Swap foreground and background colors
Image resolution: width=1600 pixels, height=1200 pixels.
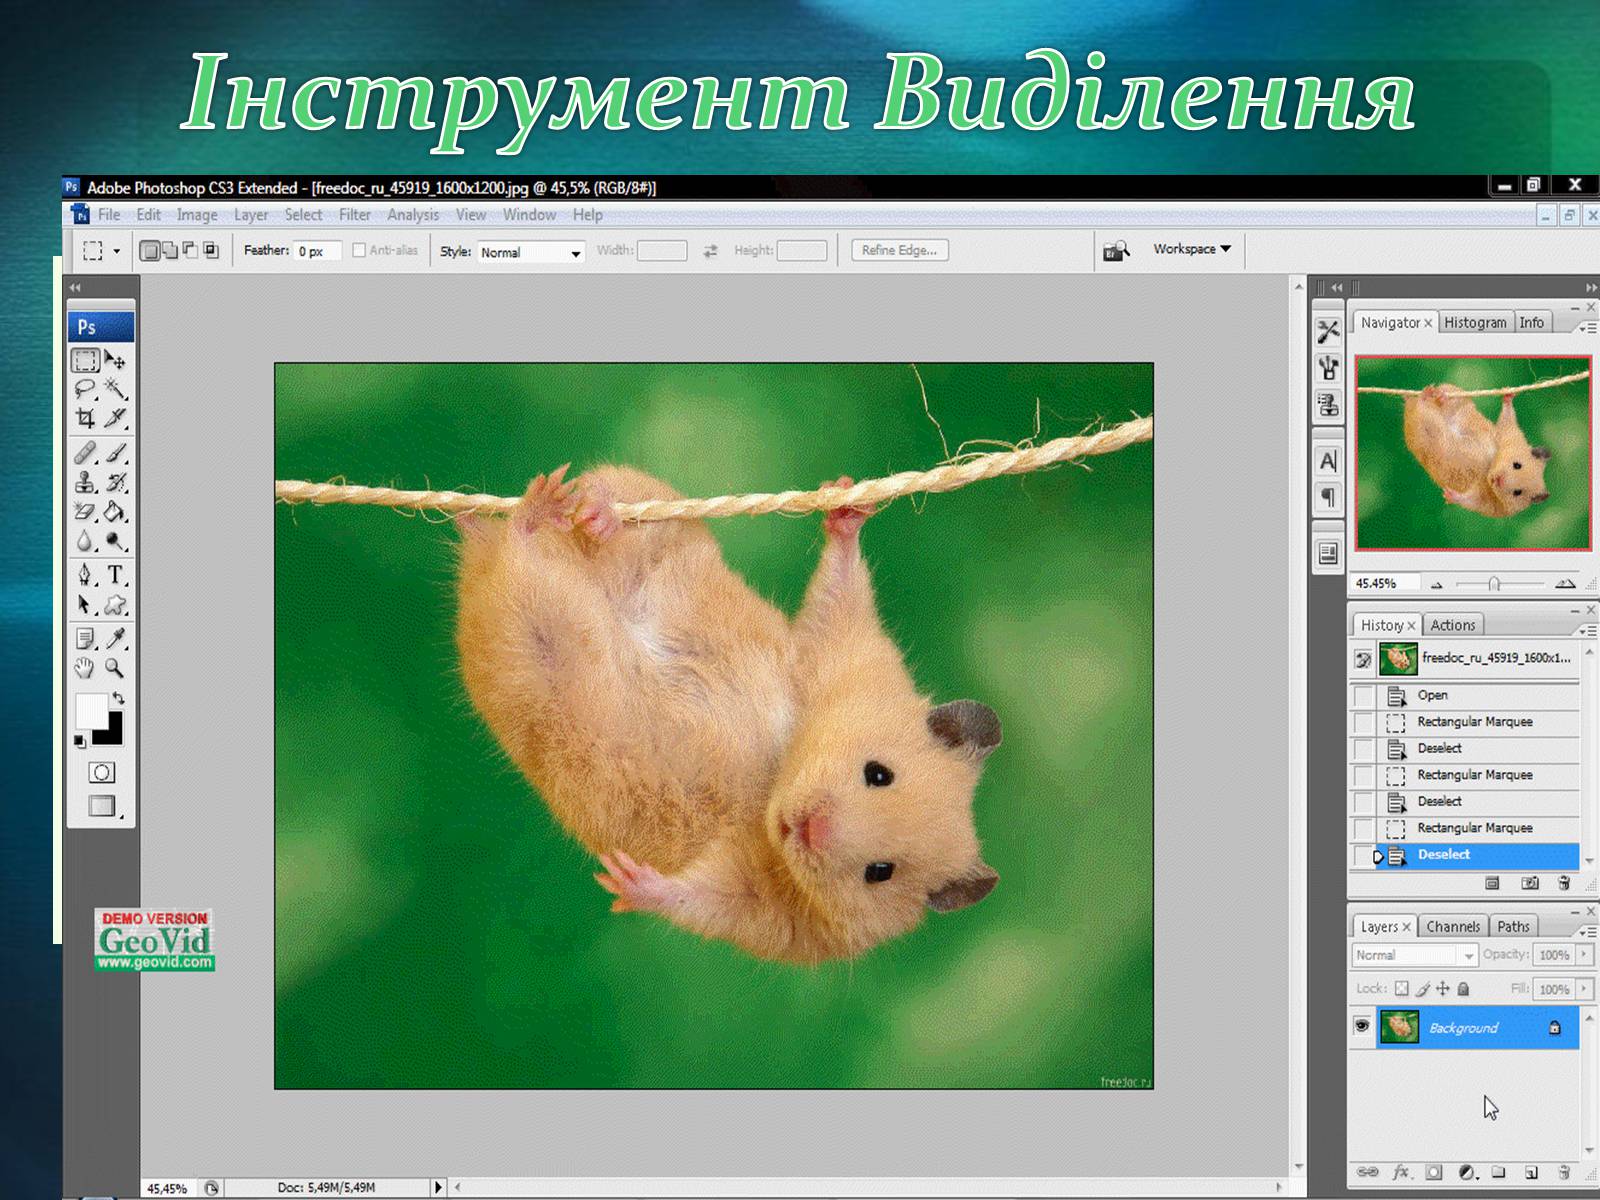(118, 697)
